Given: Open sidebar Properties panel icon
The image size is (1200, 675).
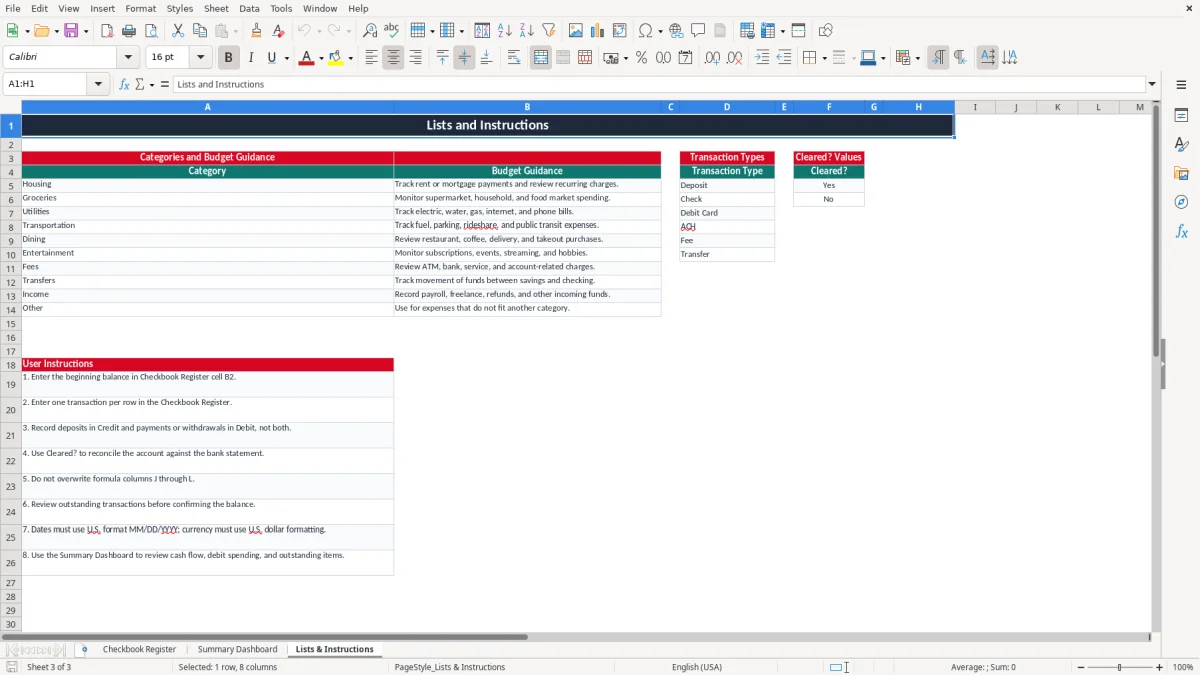Looking at the screenshot, I should 1181,116.
